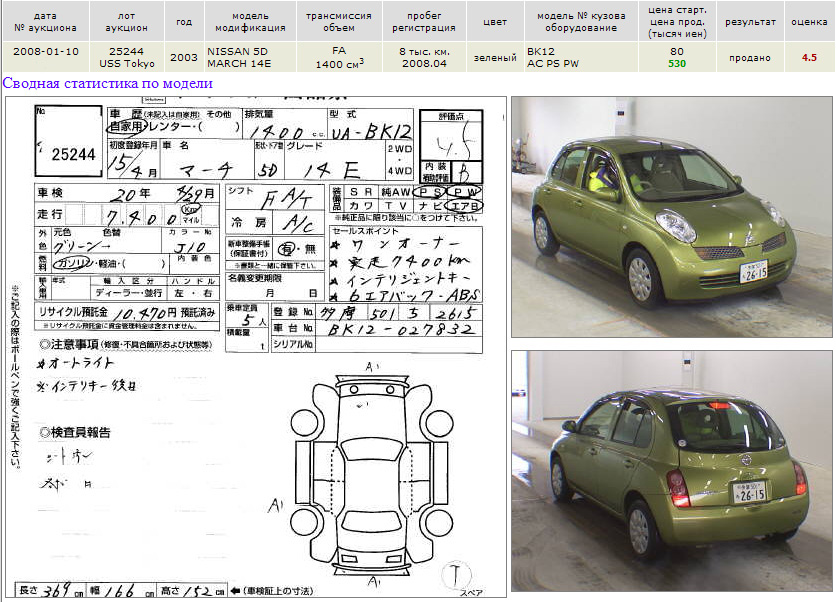Click the "трансмиссия объем" column header
This screenshot has height=602, width=836.
pyautogui.click(x=339, y=22)
